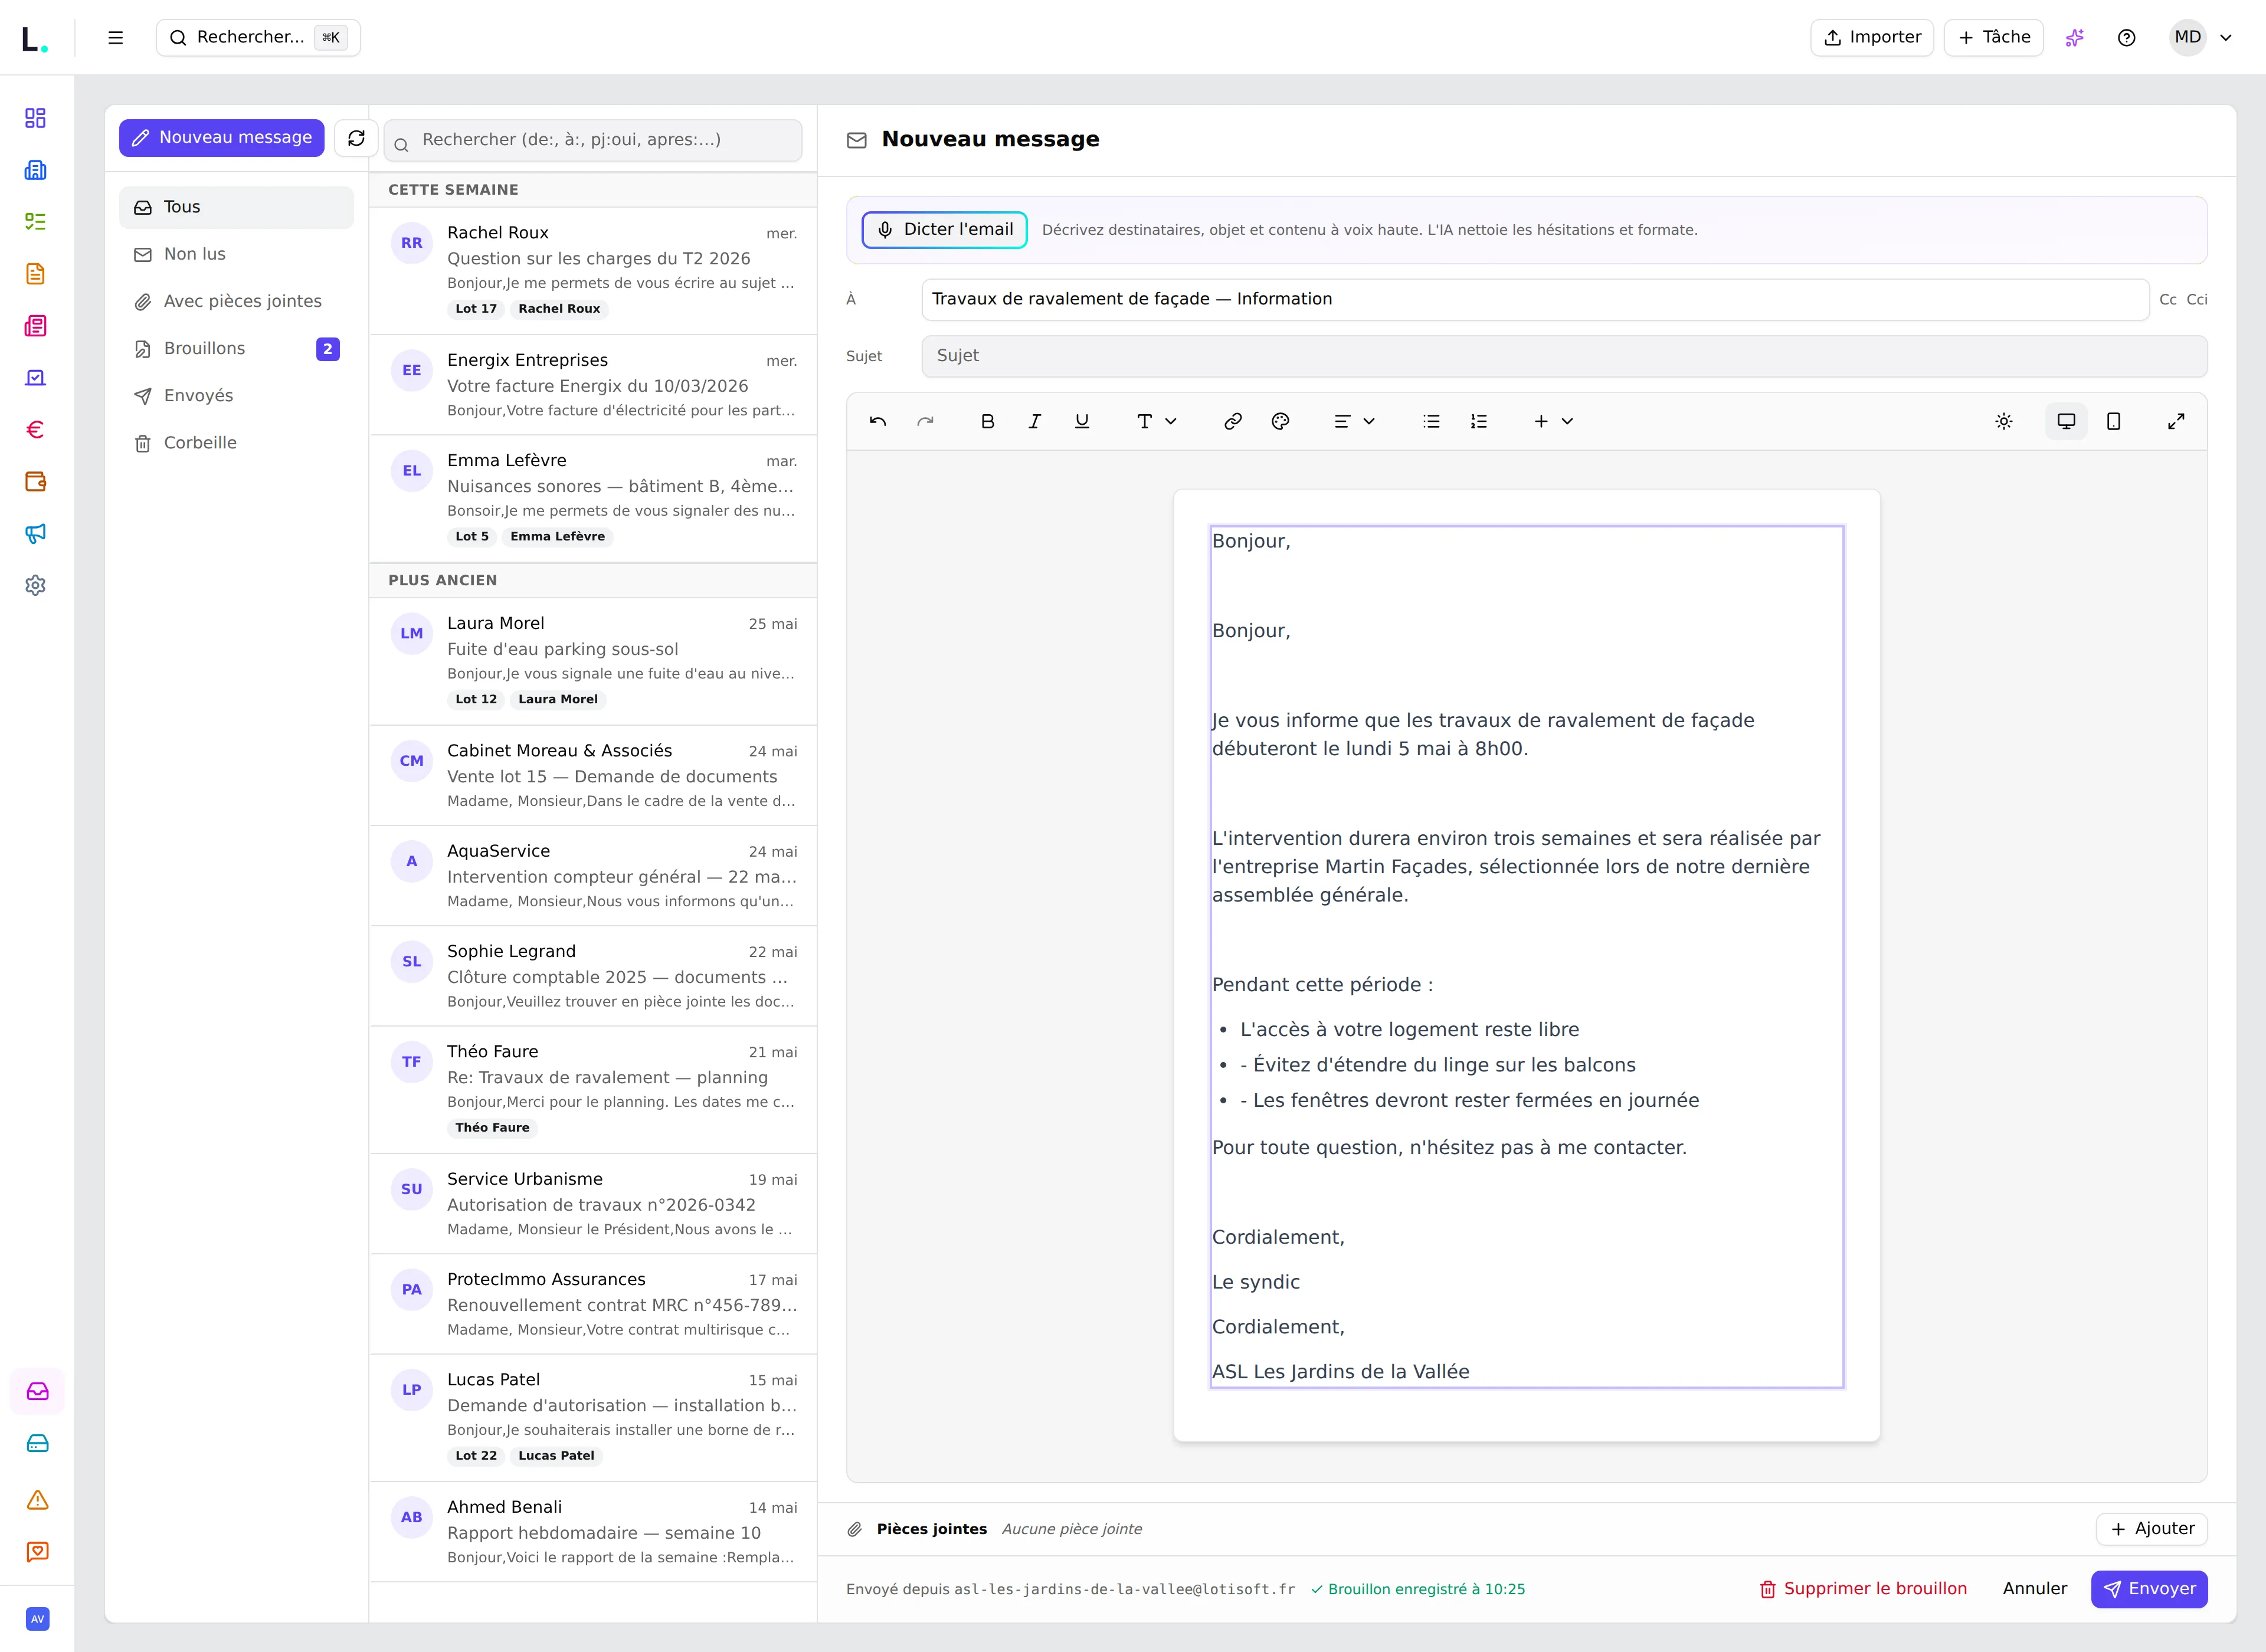The width and height of the screenshot is (2266, 1652).
Task: Click Supprimer le brouillon
Action: point(1864,1589)
